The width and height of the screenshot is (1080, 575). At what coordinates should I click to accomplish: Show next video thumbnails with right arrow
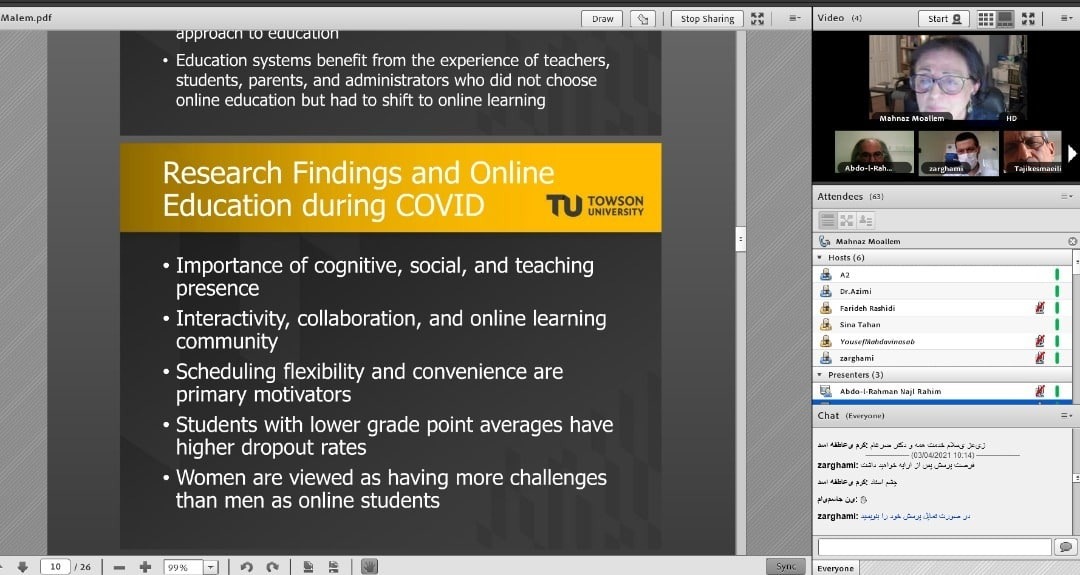[1072, 153]
